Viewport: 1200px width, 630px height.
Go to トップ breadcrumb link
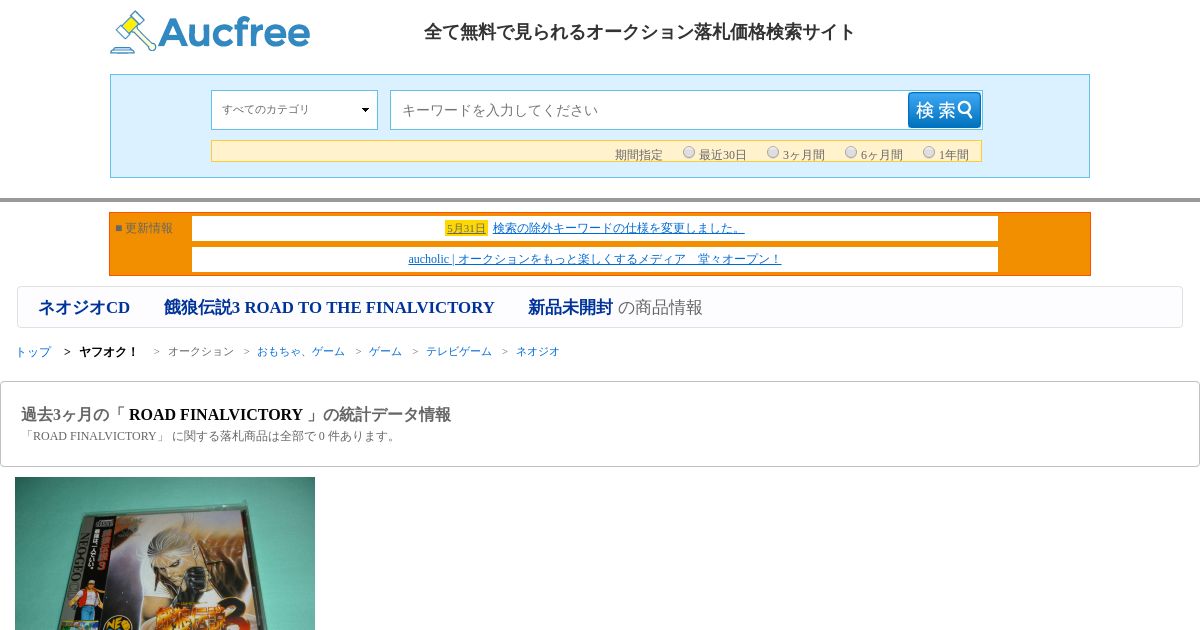coord(33,352)
